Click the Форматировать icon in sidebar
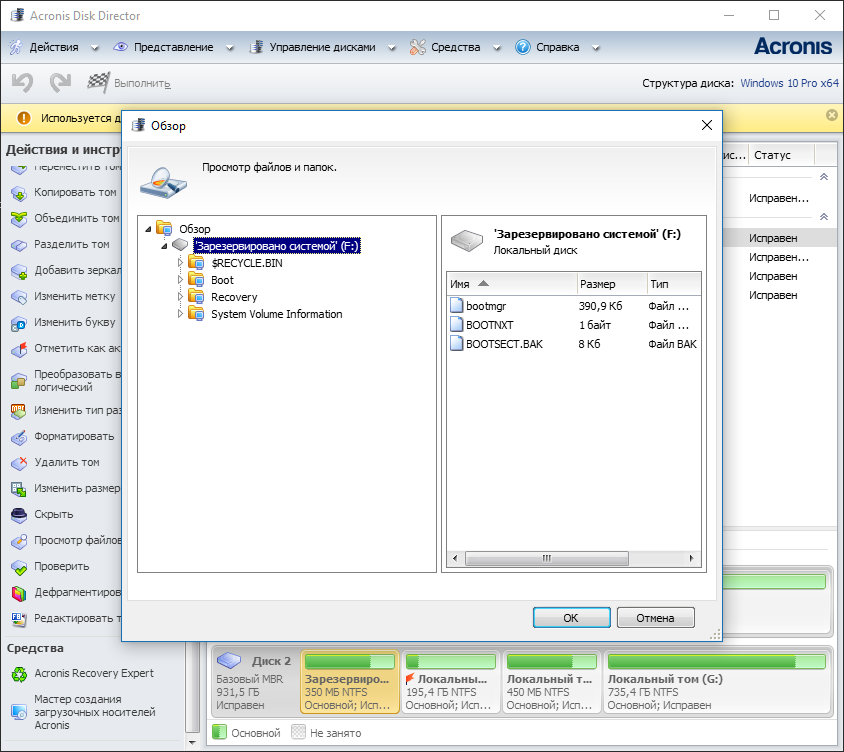The height and width of the screenshot is (752, 844). 19,437
